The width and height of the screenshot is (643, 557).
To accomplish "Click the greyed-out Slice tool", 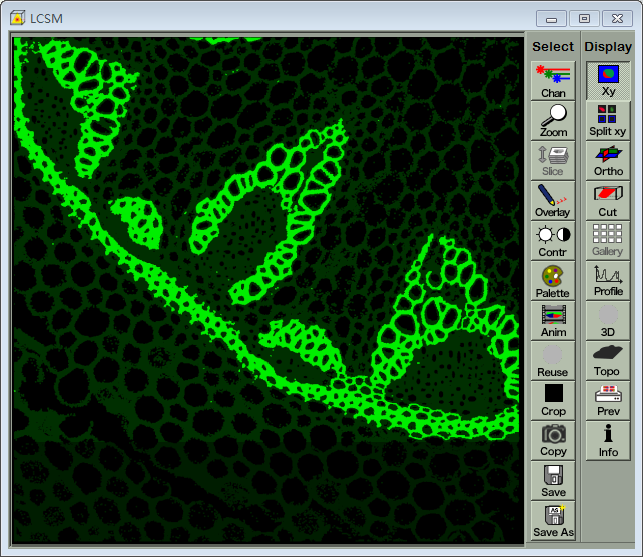I will click(x=553, y=160).
